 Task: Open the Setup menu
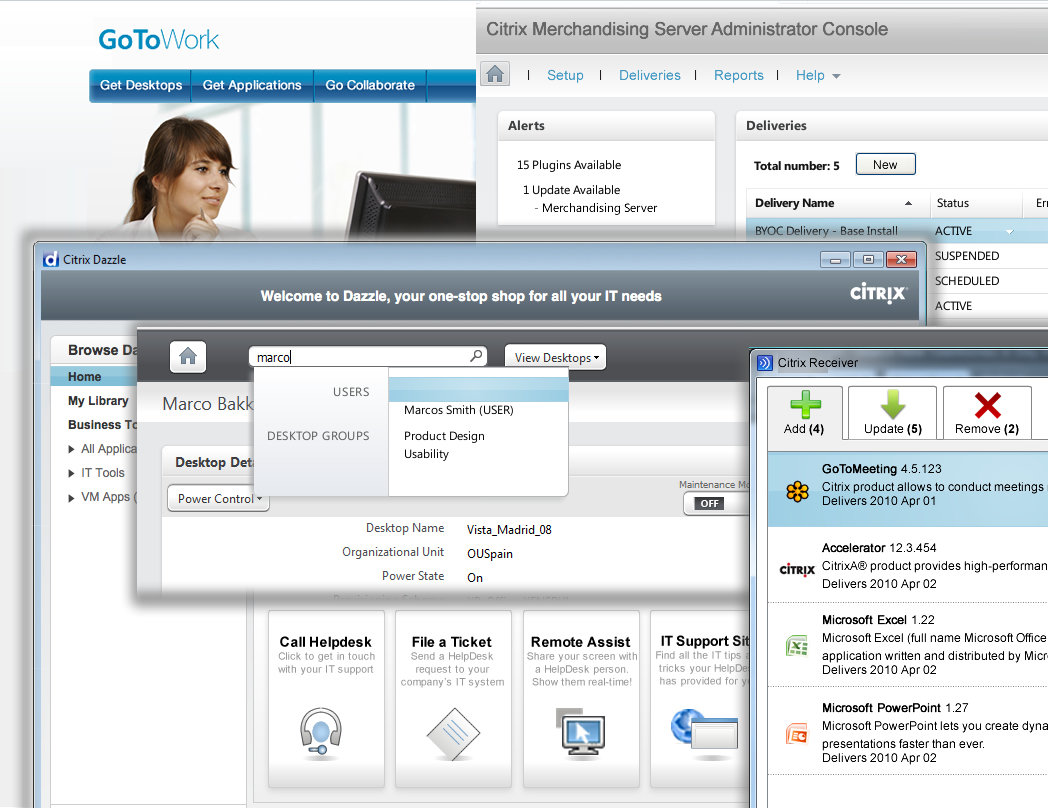565,76
